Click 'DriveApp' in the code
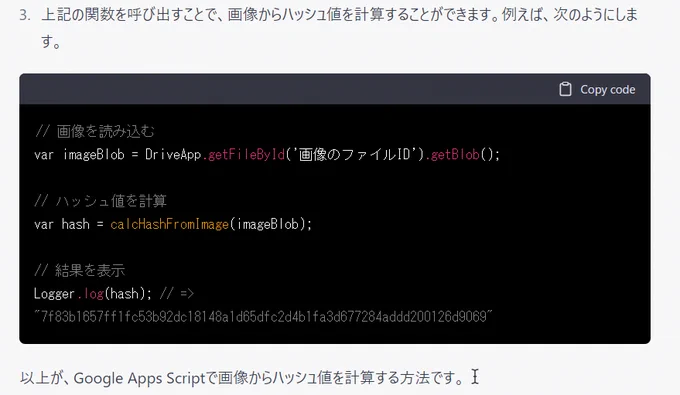This screenshot has width=680, height=395. [173, 154]
